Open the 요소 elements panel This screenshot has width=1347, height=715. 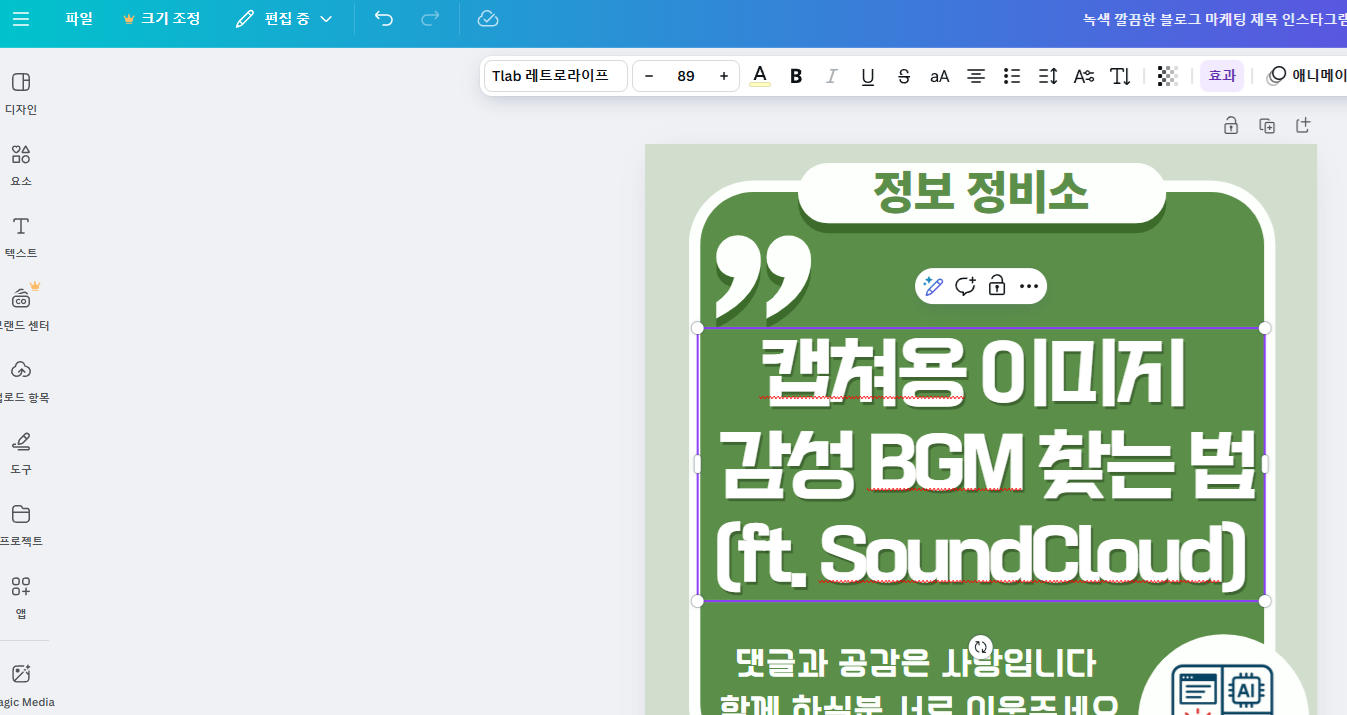pos(21,165)
